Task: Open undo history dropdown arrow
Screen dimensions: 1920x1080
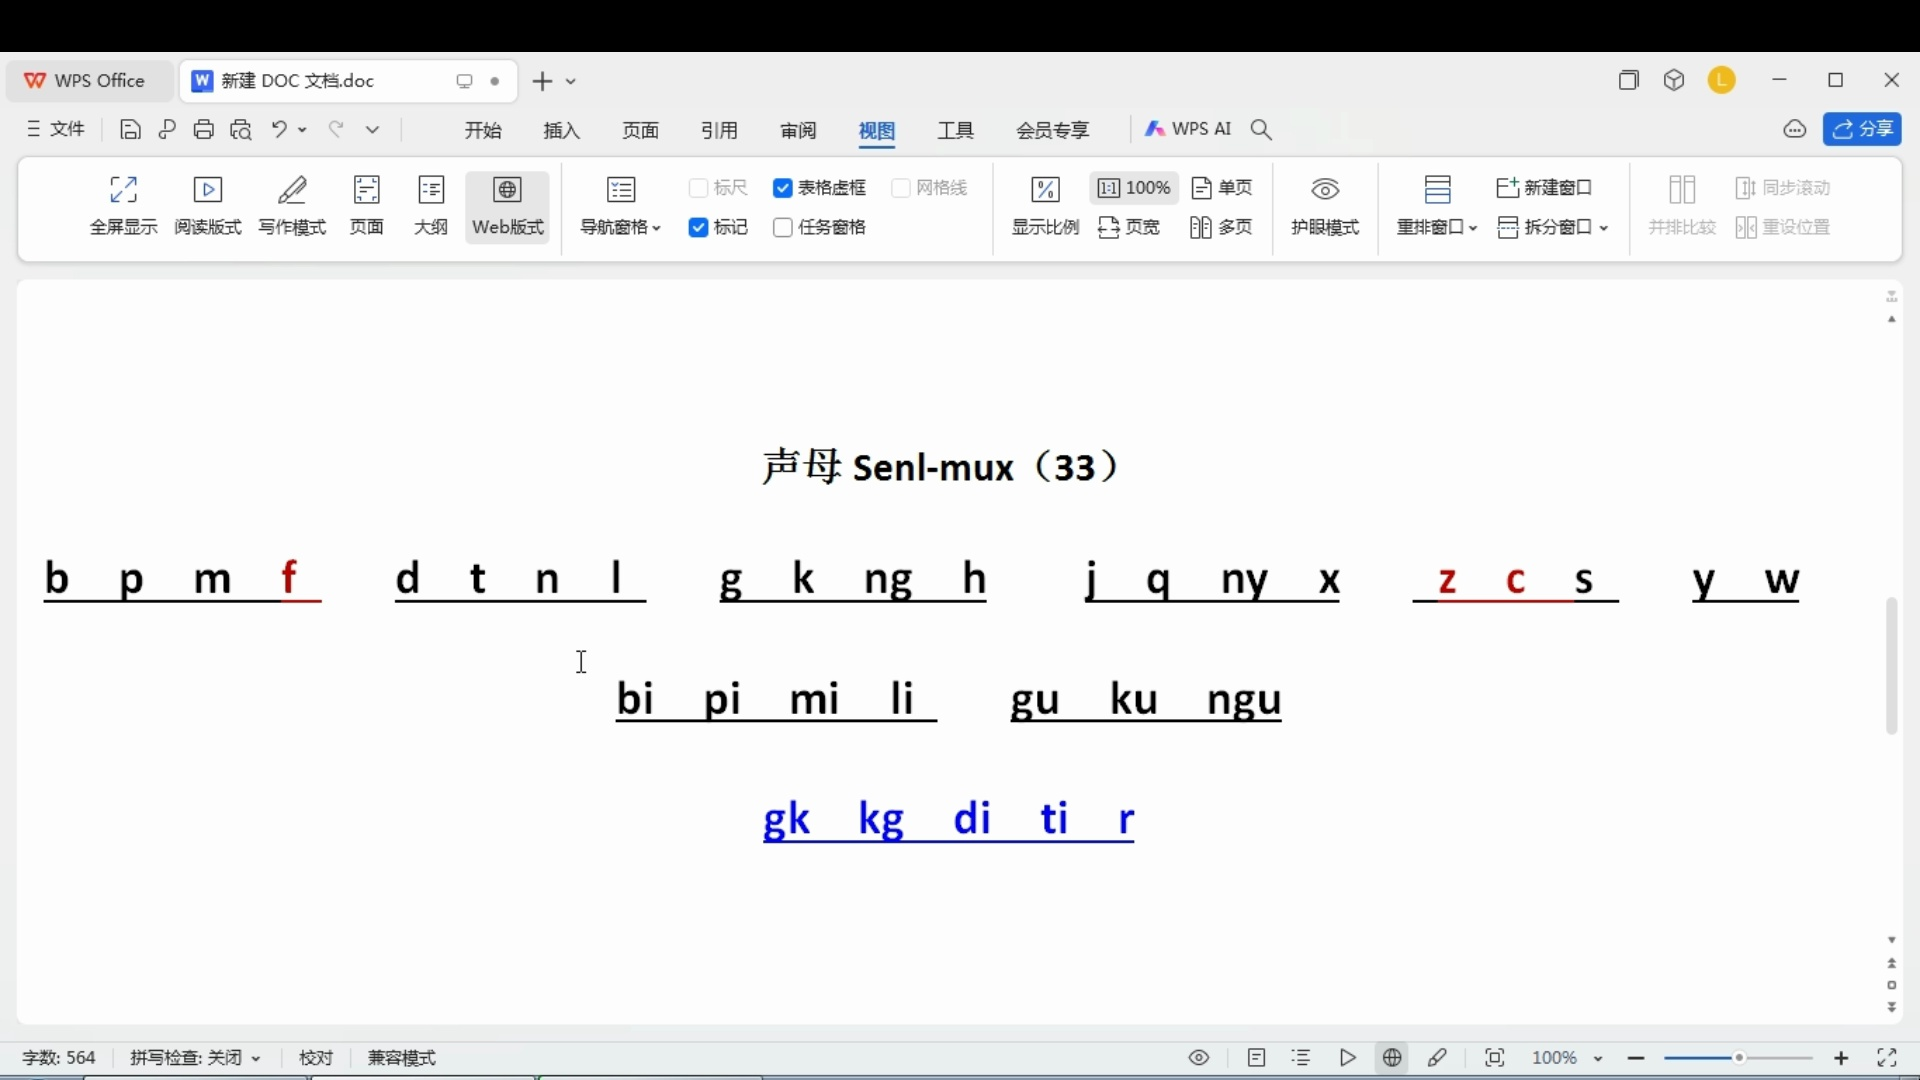Action: point(303,130)
